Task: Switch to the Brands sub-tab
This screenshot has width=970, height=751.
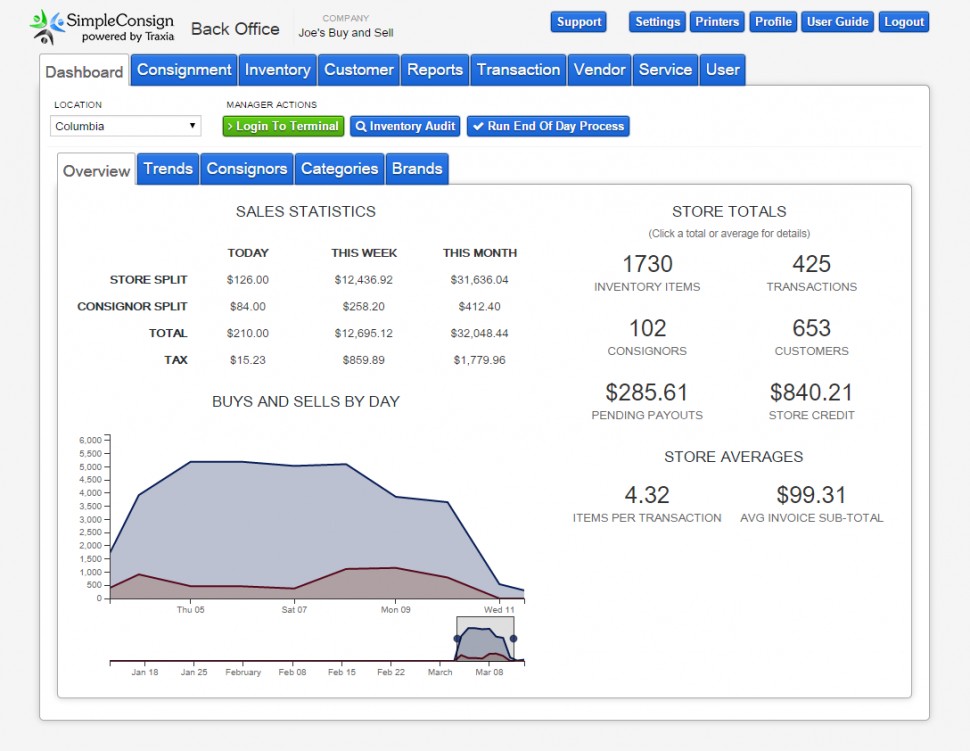Action: 417,168
